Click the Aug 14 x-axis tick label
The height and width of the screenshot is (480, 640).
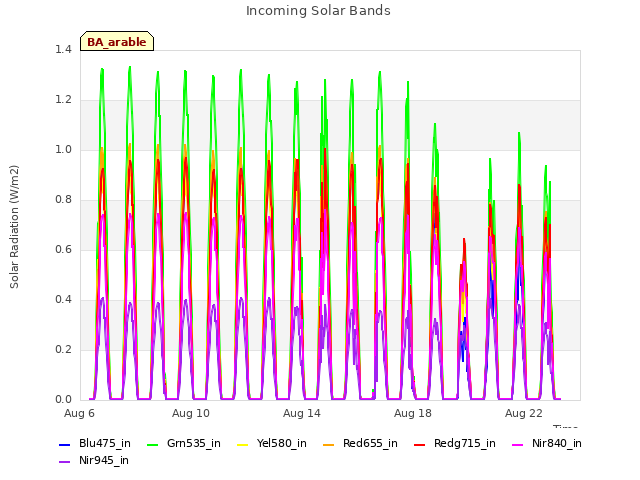pos(302,413)
